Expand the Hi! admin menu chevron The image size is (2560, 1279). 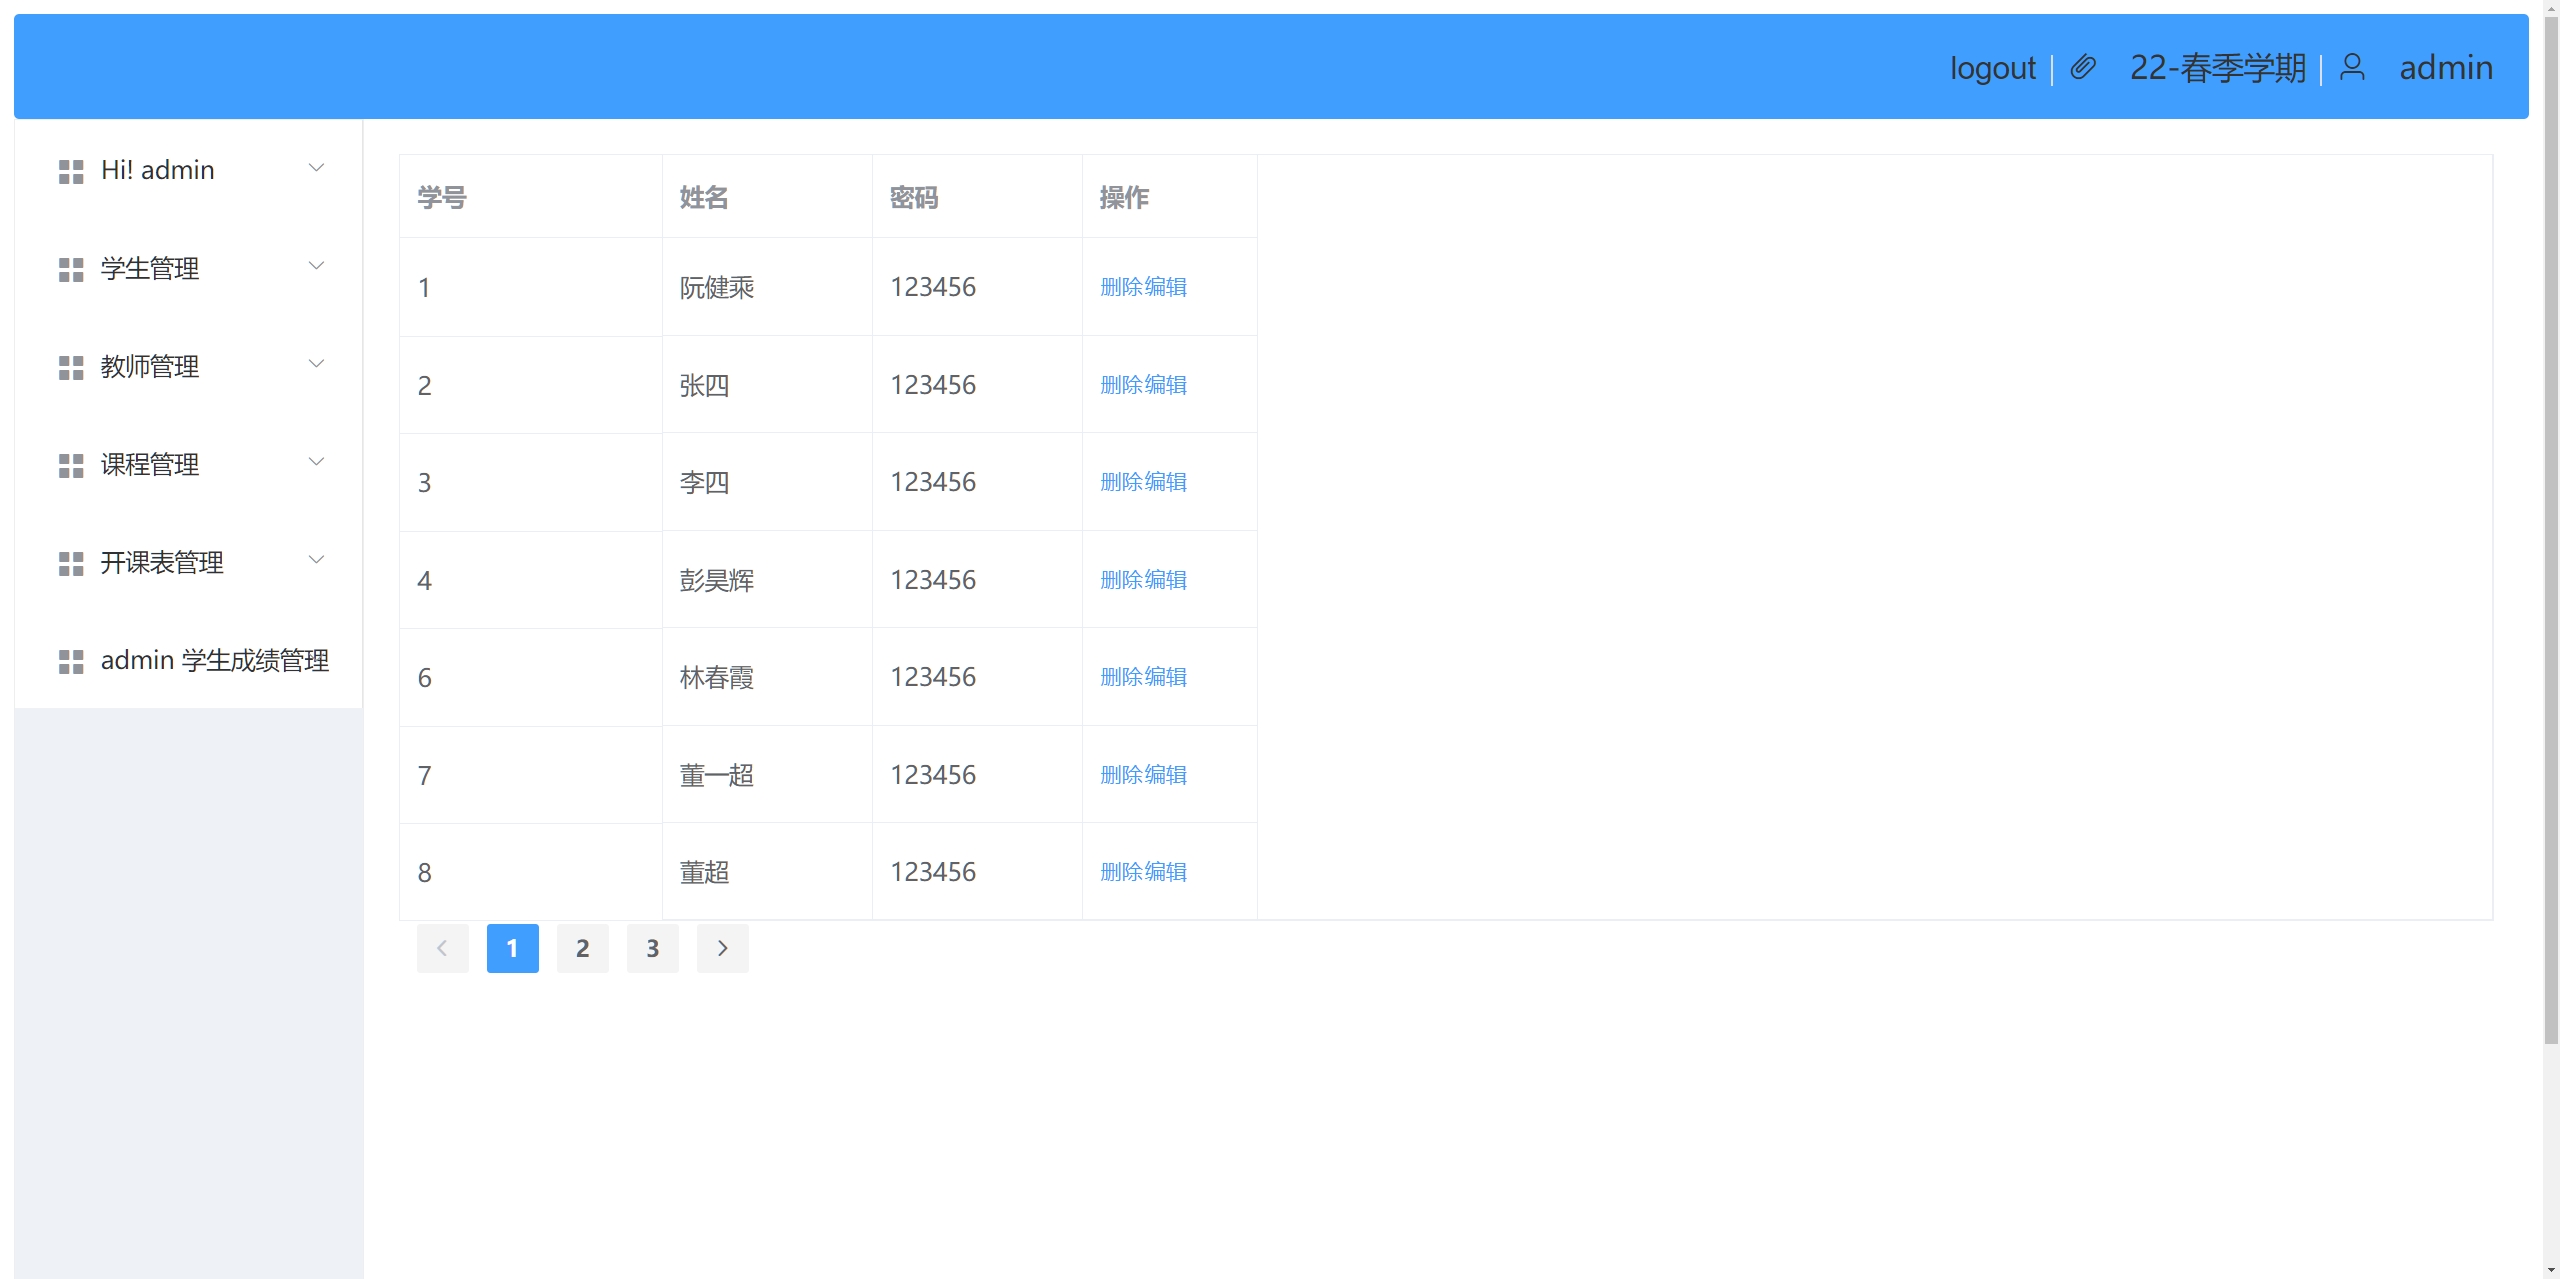[x=316, y=168]
